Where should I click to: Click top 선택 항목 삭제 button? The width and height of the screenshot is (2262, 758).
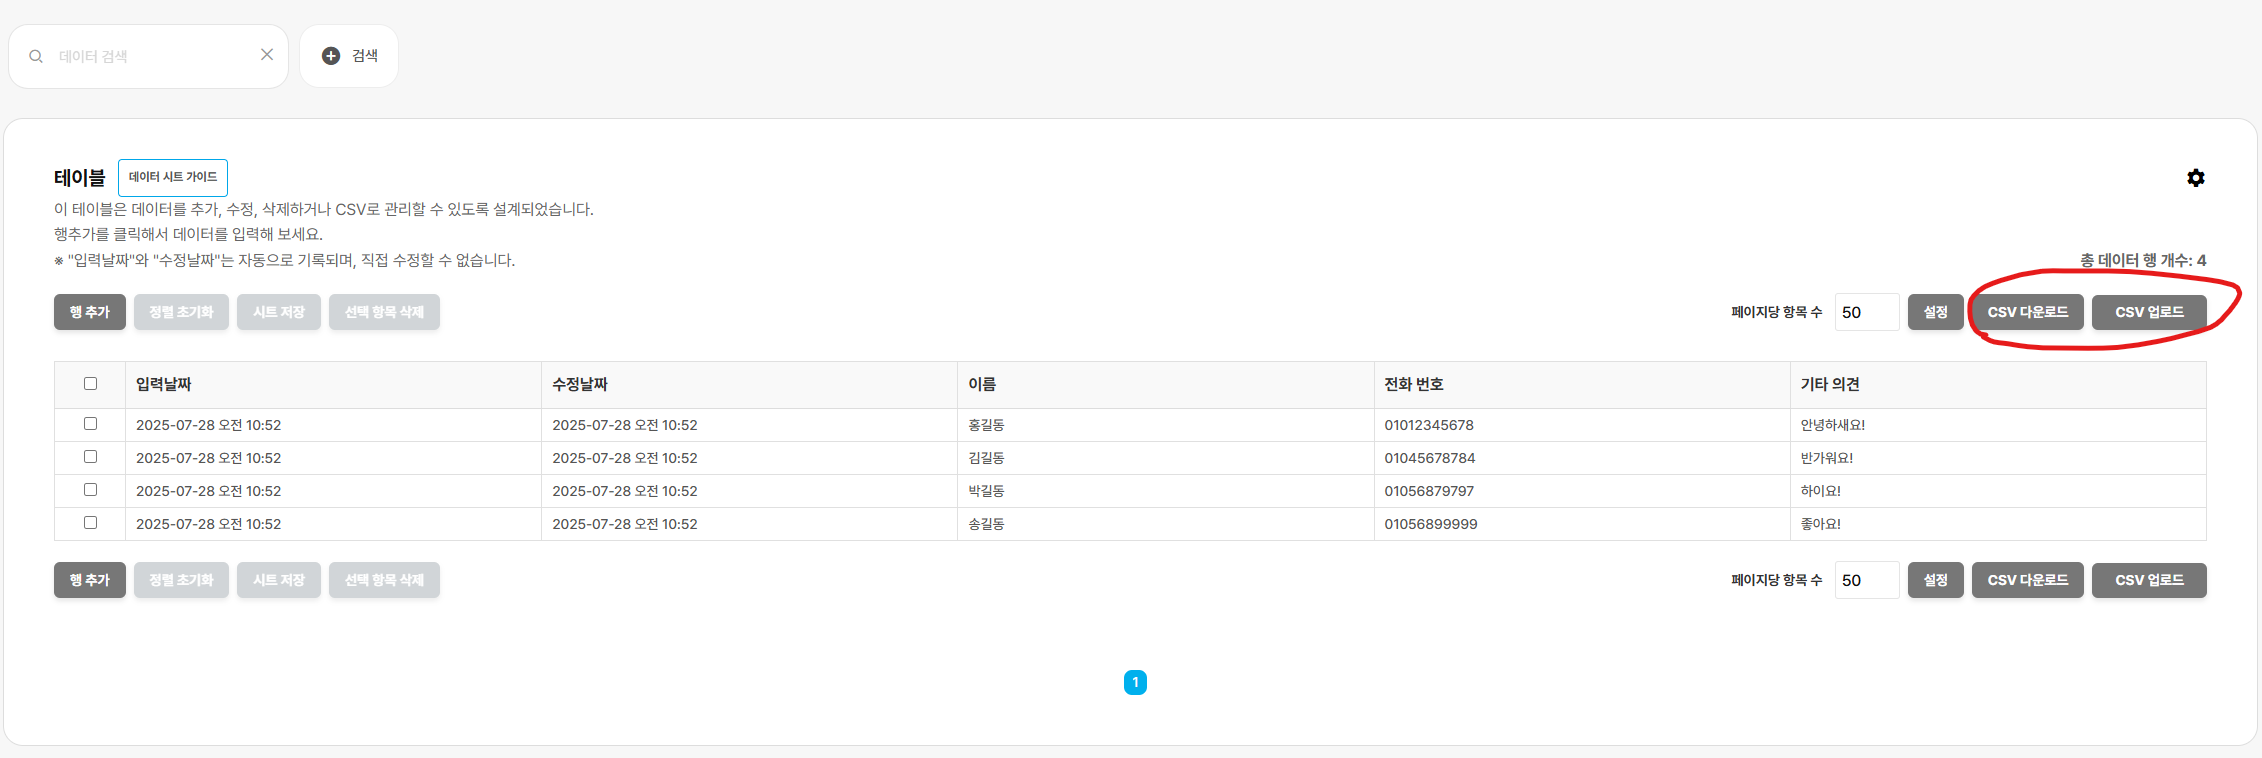click(384, 312)
